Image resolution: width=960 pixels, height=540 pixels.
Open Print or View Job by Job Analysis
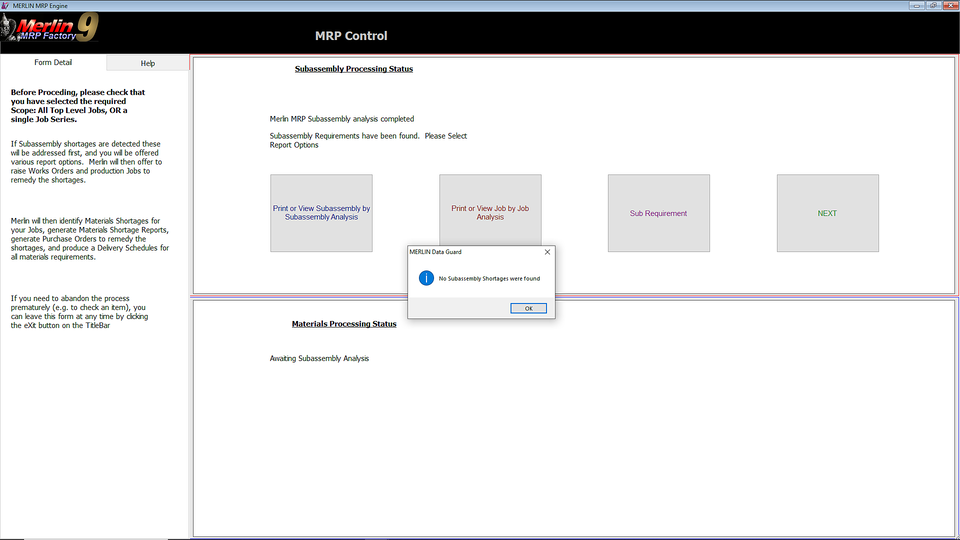pyautogui.click(x=490, y=213)
